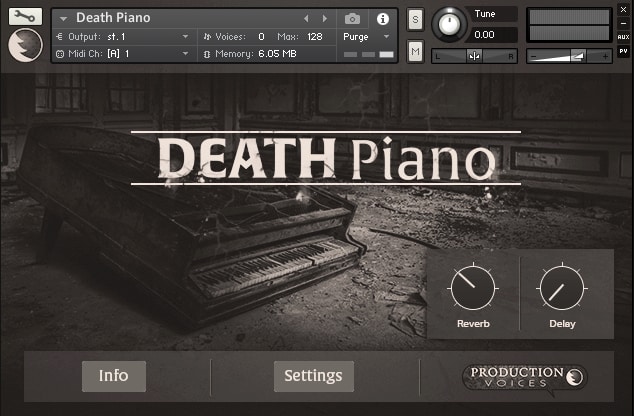
Task: Open the Info page
Action: click(x=114, y=376)
